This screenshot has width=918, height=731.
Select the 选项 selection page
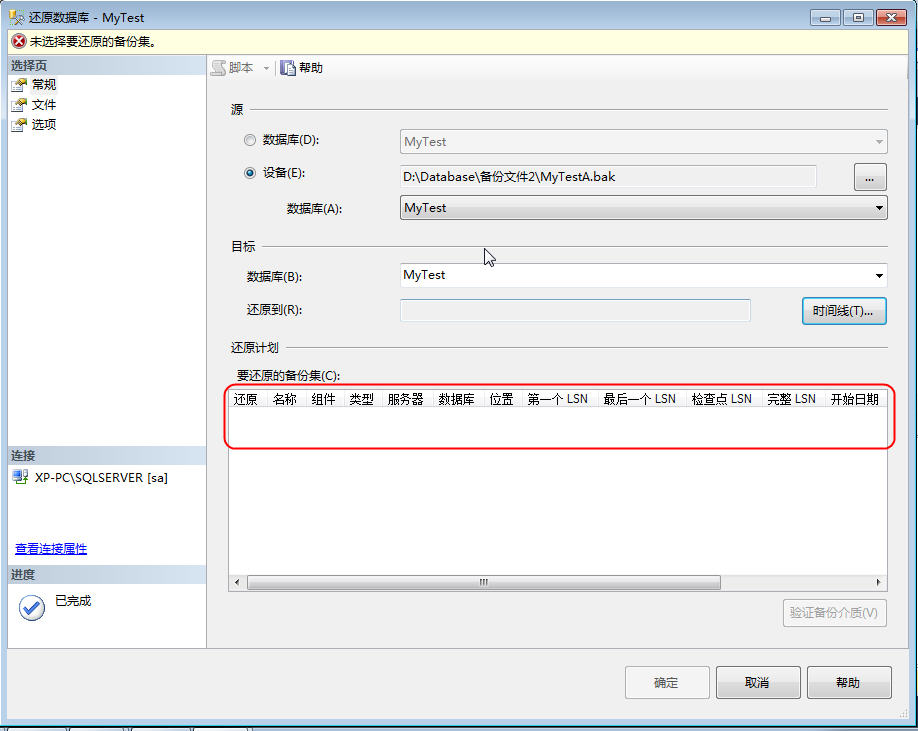pyautogui.click(x=45, y=124)
